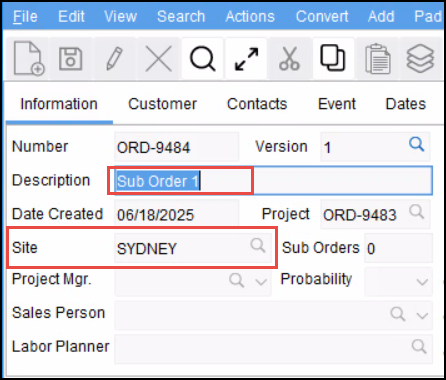Click the stacked layers icon
The image size is (446, 380).
coord(420,59)
